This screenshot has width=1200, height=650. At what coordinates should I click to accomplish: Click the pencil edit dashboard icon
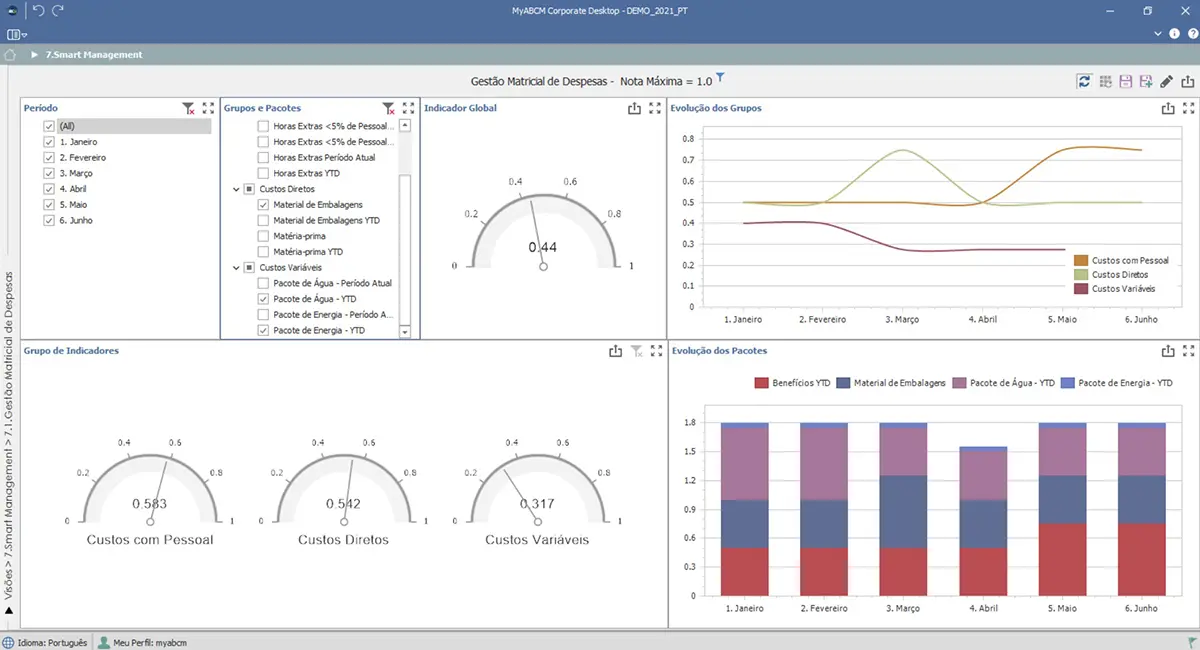(1166, 82)
